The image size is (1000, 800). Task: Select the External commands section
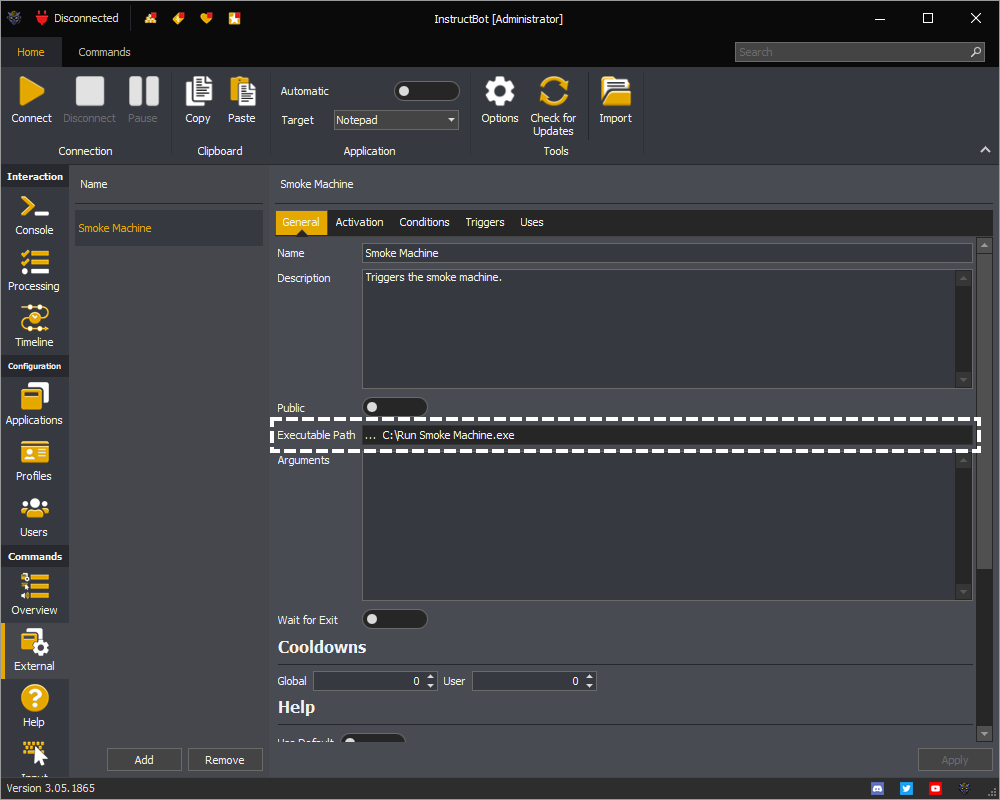coord(34,651)
